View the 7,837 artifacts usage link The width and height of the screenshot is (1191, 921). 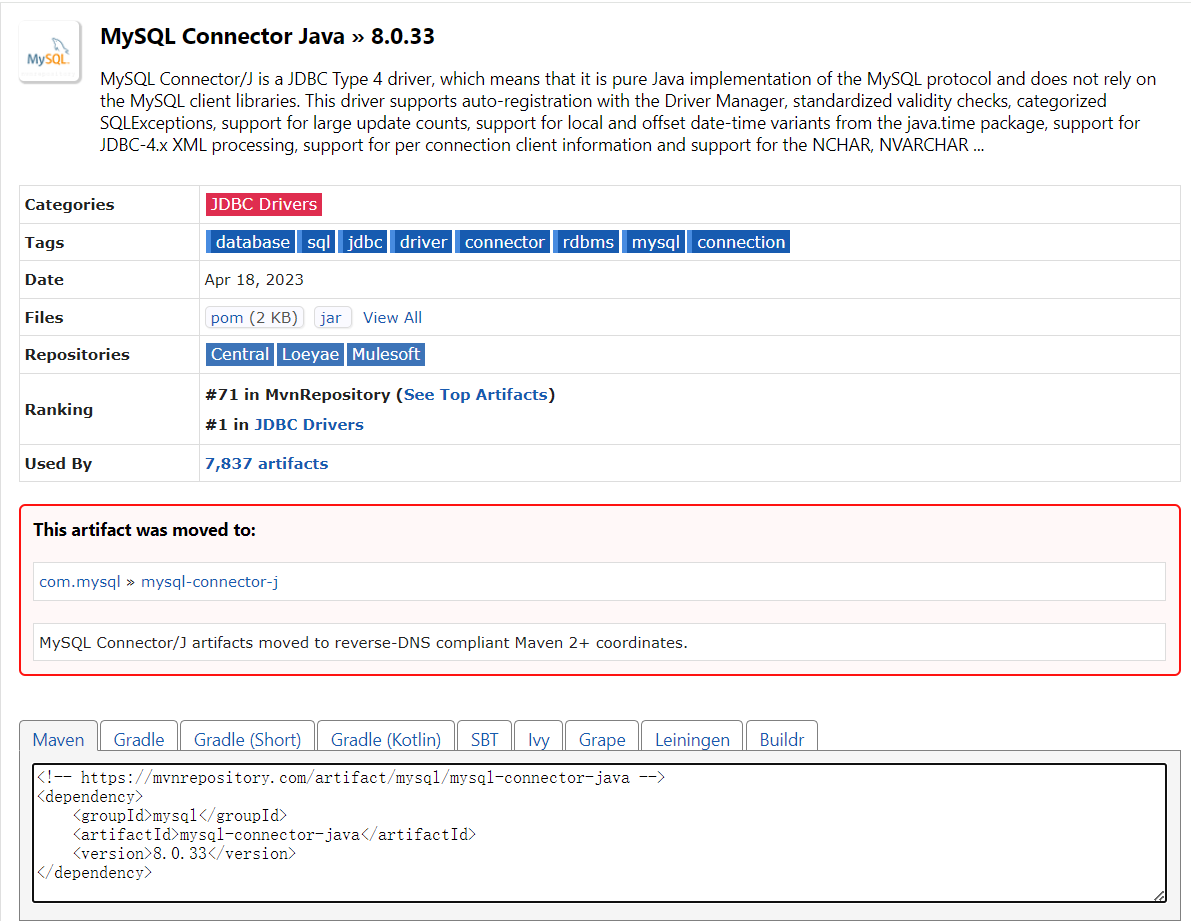pyautogui.click(x=267, y=463)
